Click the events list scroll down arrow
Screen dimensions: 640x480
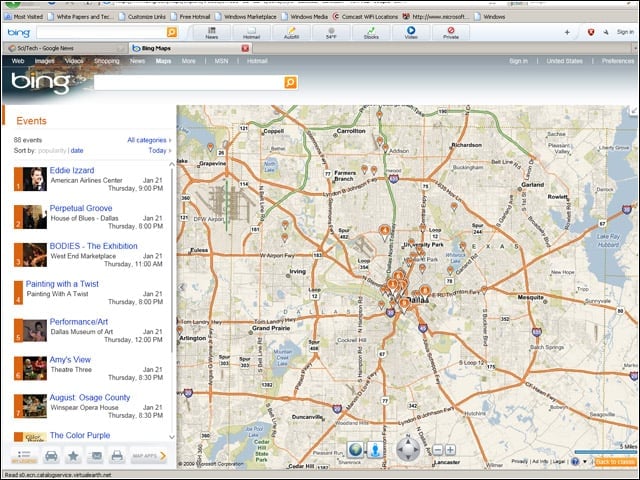pyautogui.click(x=172, y=437)
